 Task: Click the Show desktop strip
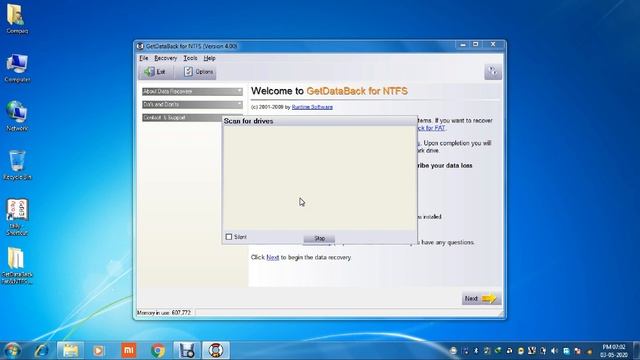click(x=636, y=351)
